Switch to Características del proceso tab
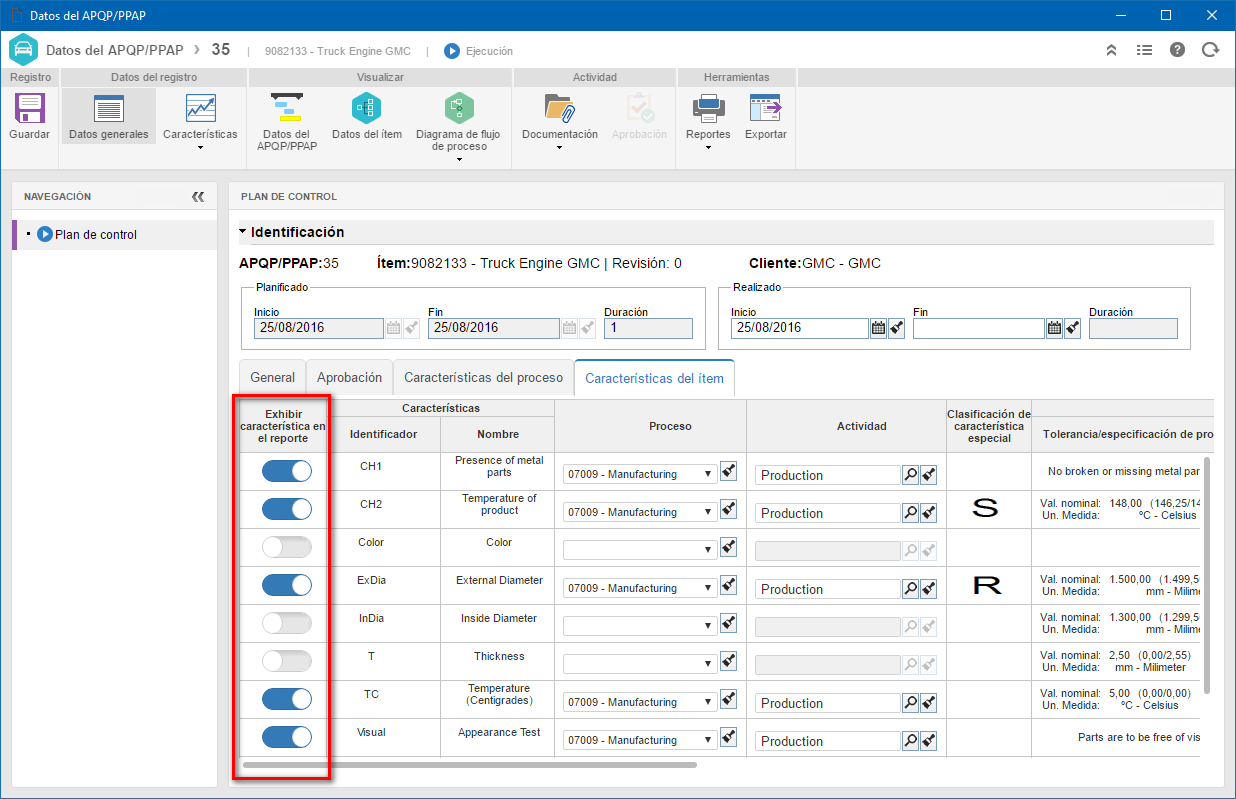Screen dimensions: 1236x799 tap(483, 378)
